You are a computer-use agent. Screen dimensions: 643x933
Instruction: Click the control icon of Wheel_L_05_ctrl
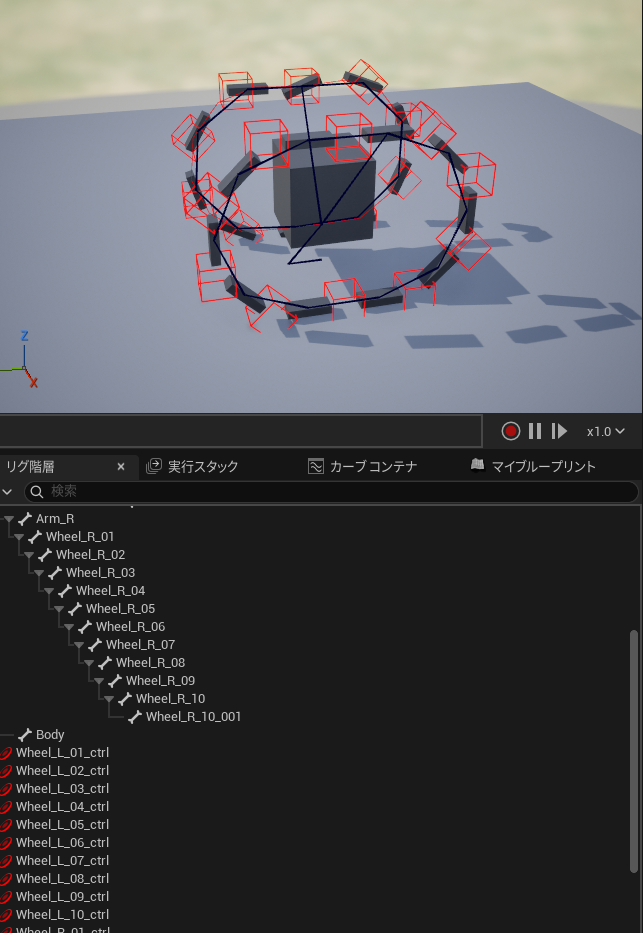[x=5, y=825]
